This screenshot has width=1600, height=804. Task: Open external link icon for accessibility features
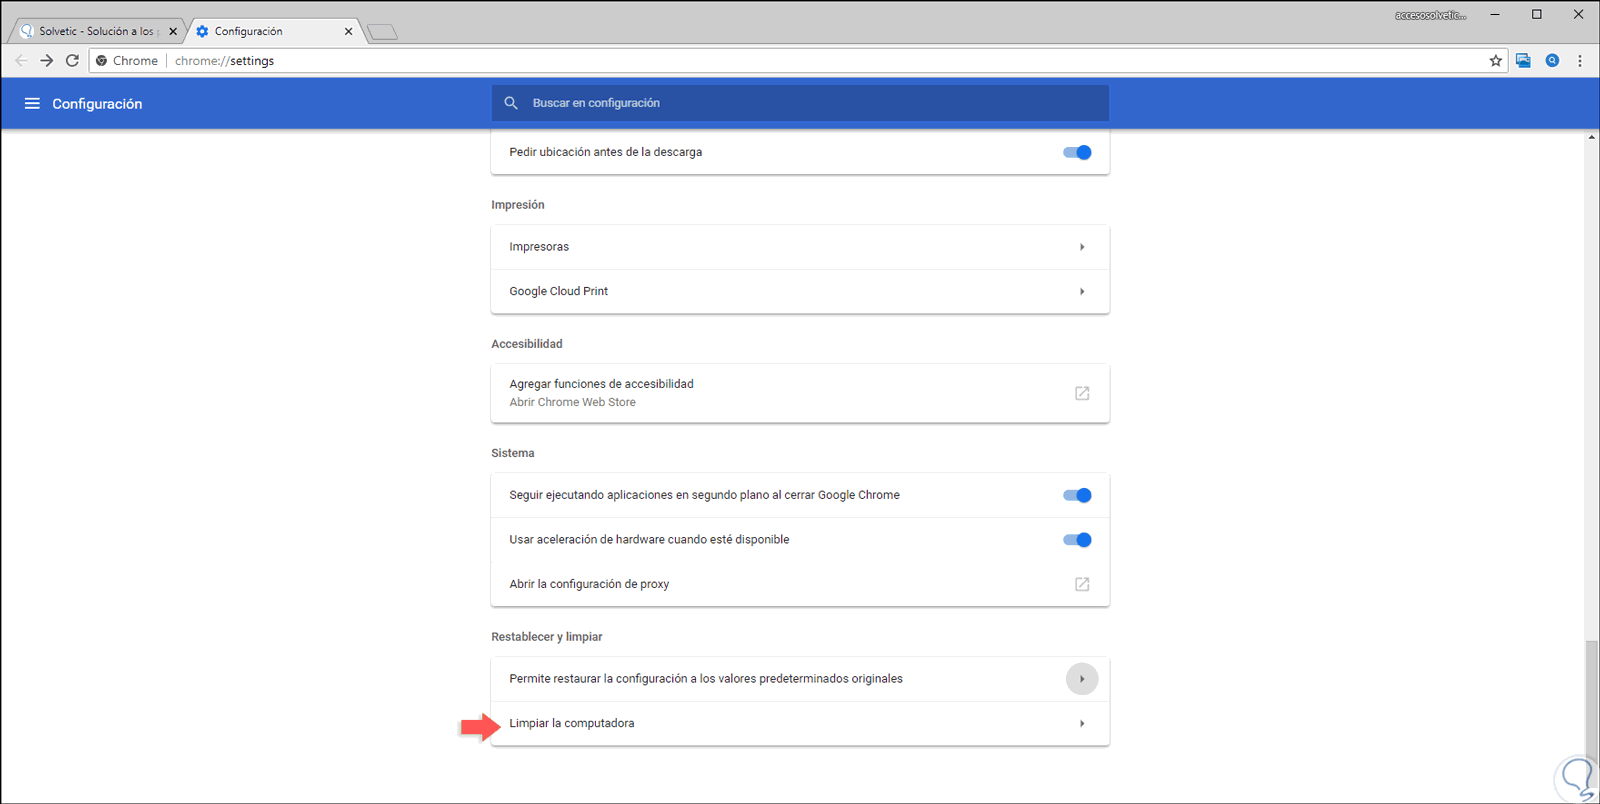coord(1082,393)
